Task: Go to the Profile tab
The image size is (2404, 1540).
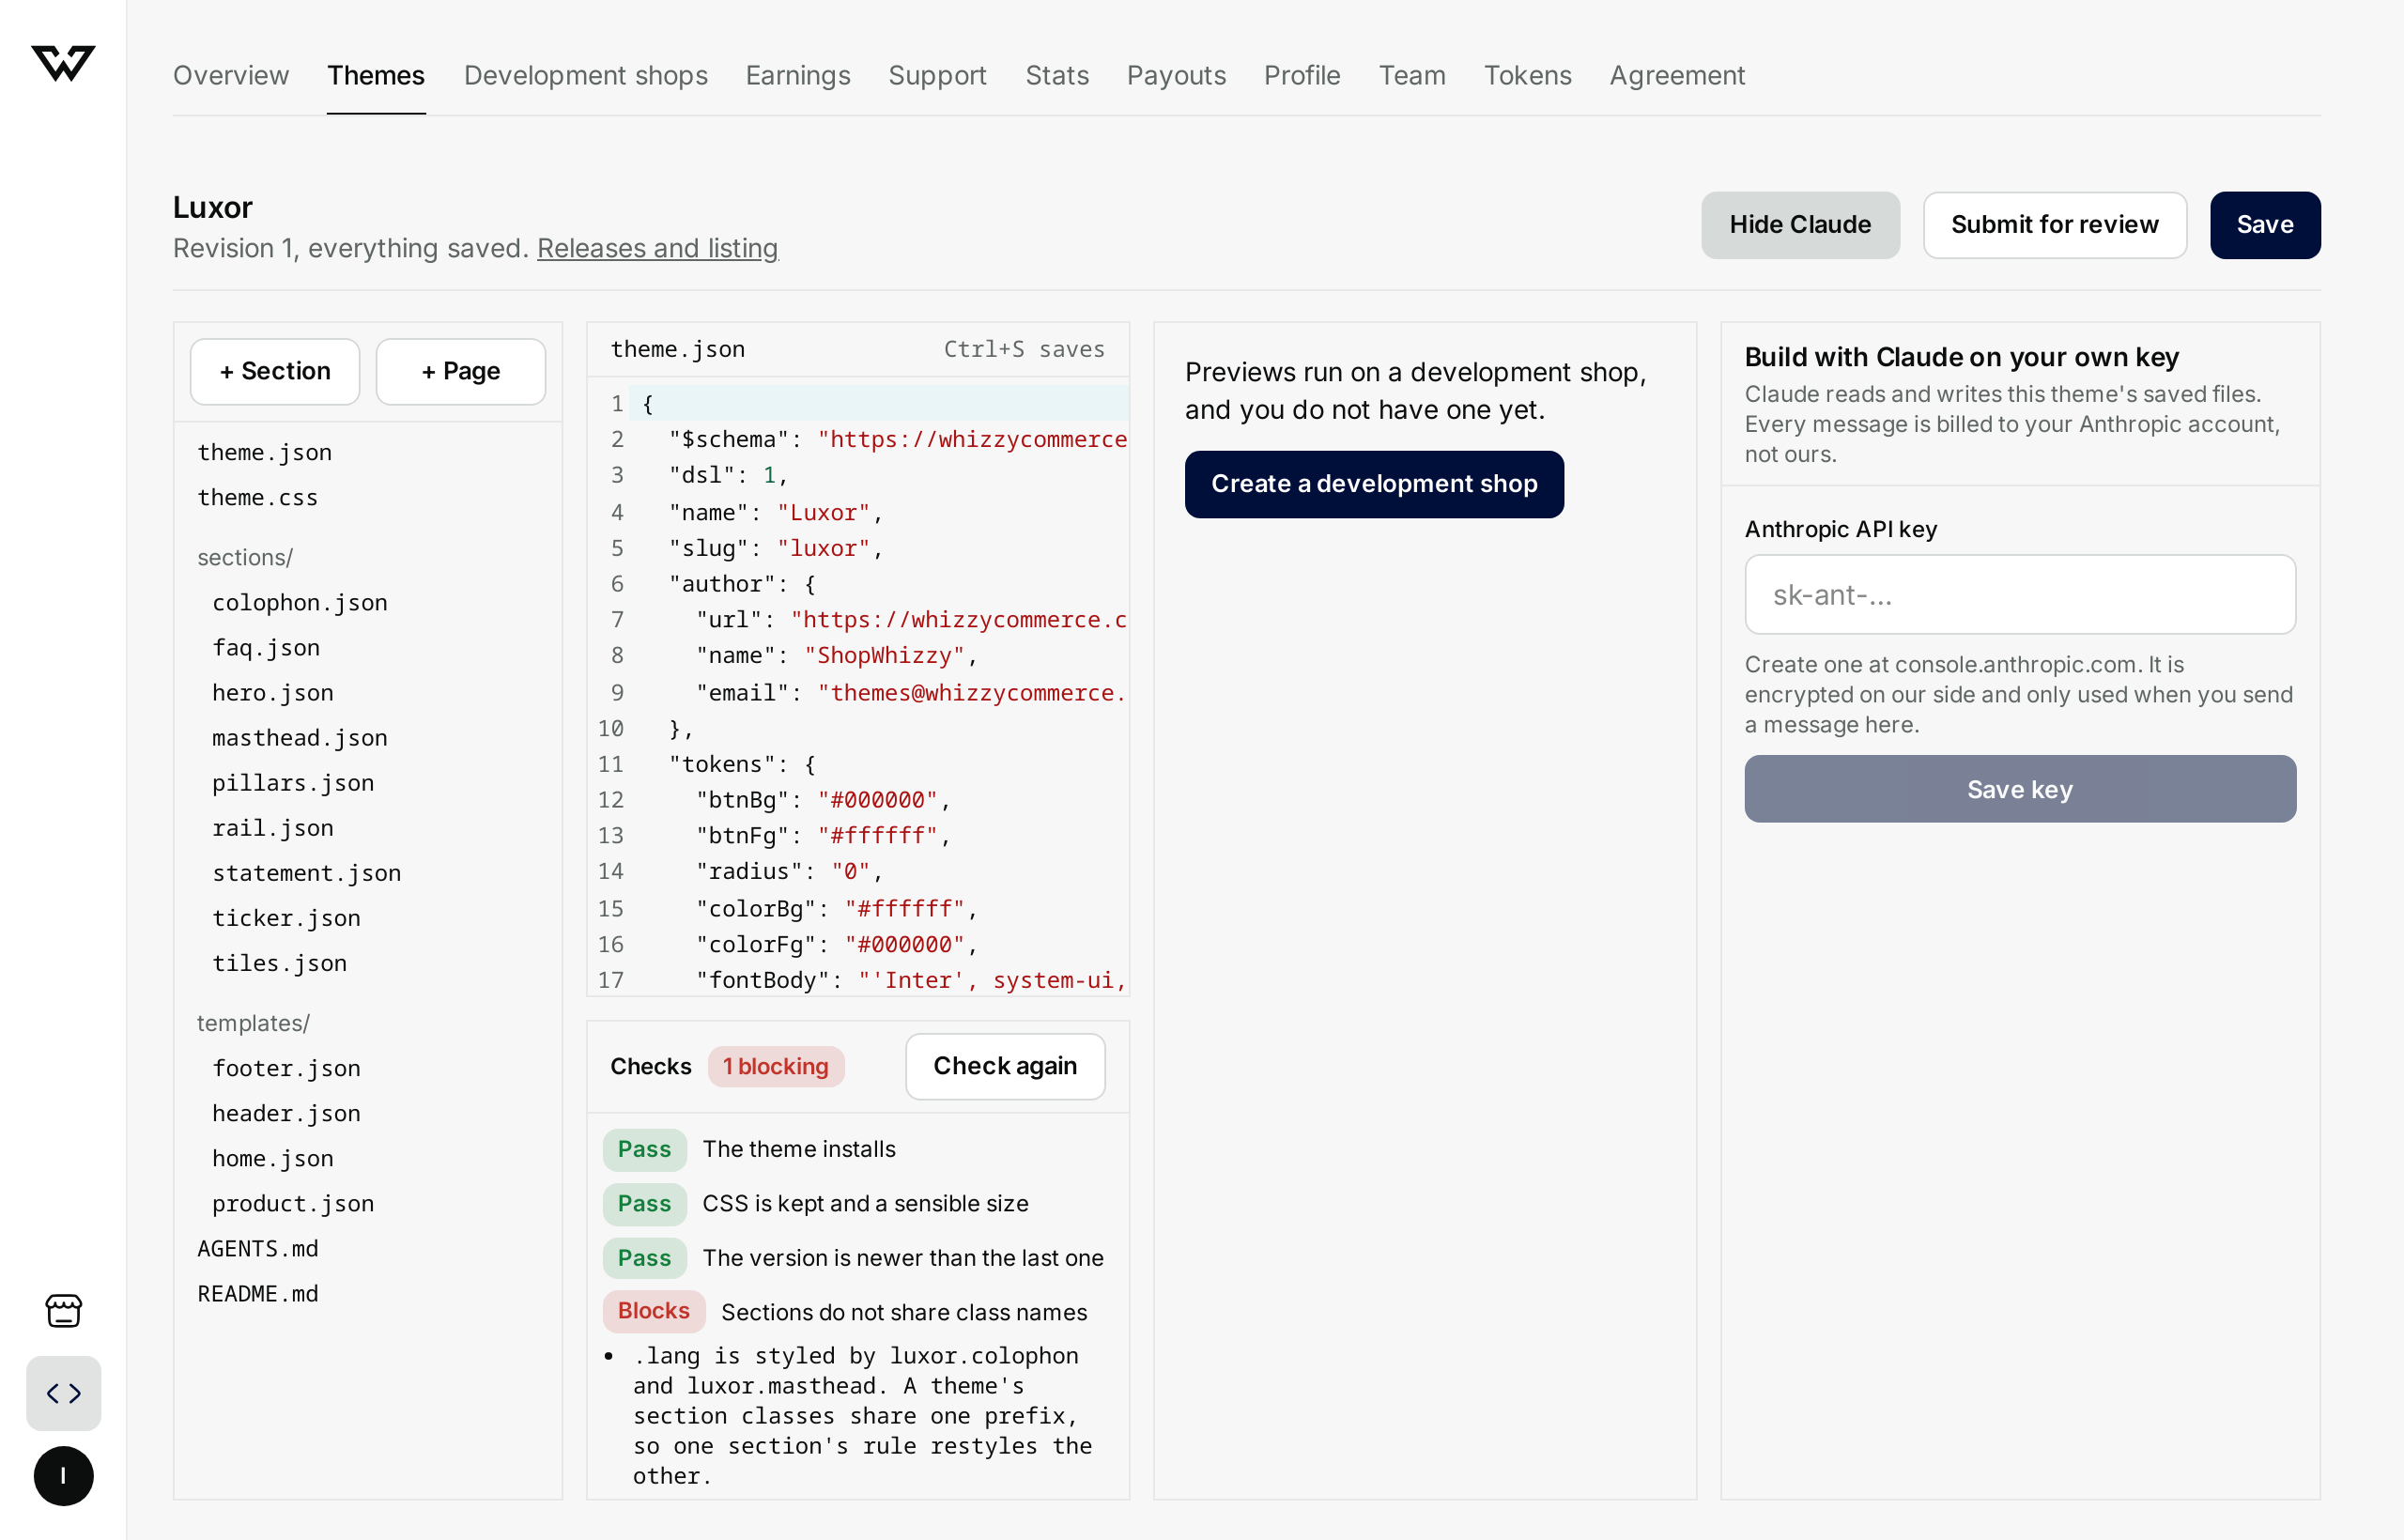Action: 1302,75
